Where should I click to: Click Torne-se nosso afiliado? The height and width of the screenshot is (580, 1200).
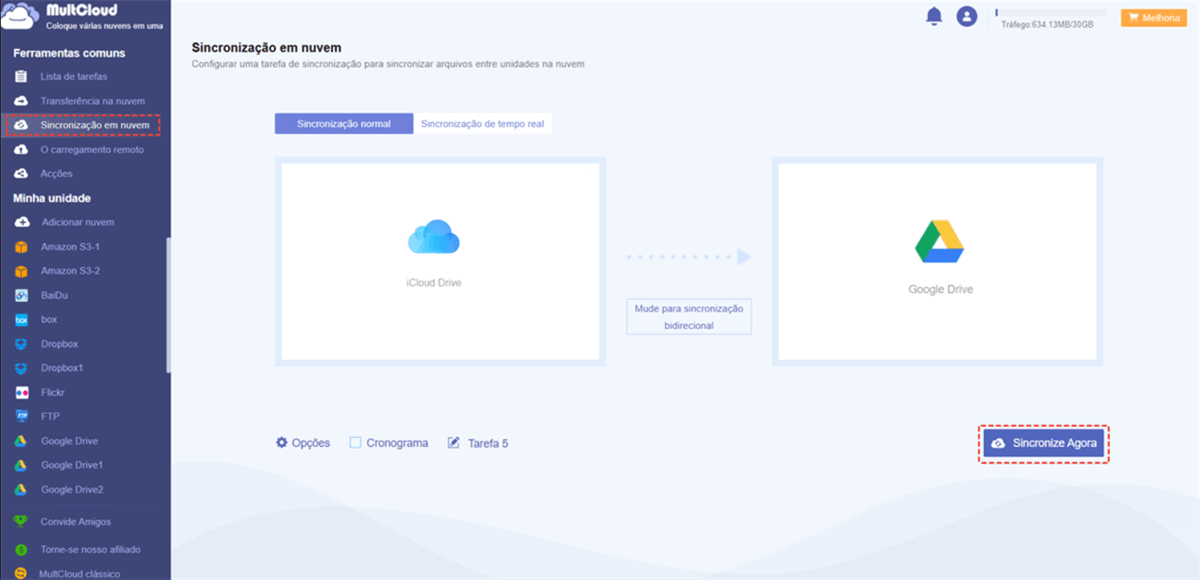pos(91,549)
